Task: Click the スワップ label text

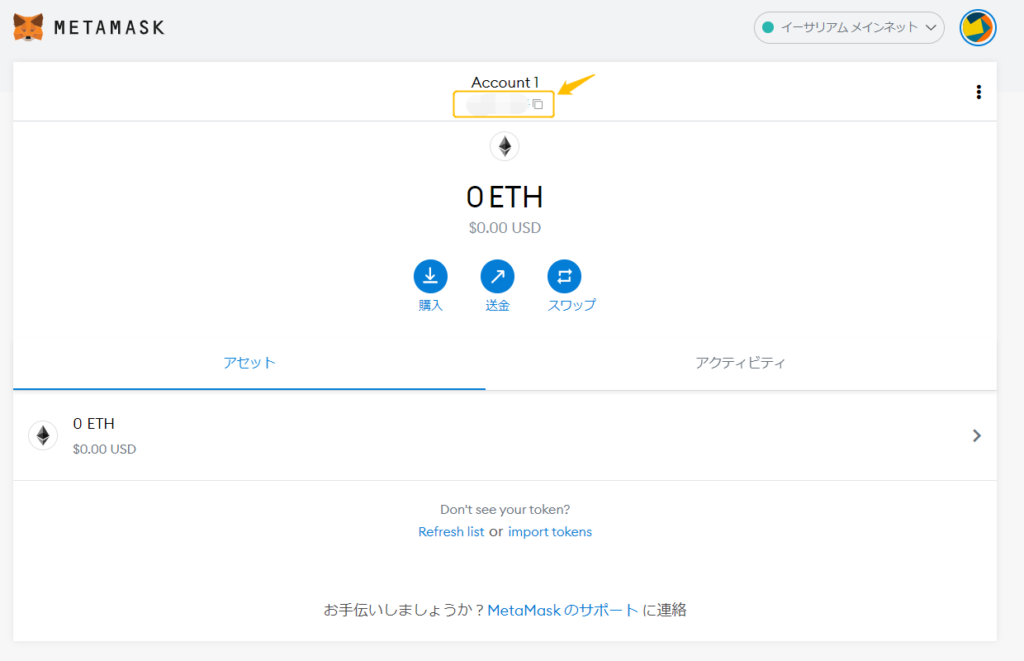Action: (x=571, y=305)
